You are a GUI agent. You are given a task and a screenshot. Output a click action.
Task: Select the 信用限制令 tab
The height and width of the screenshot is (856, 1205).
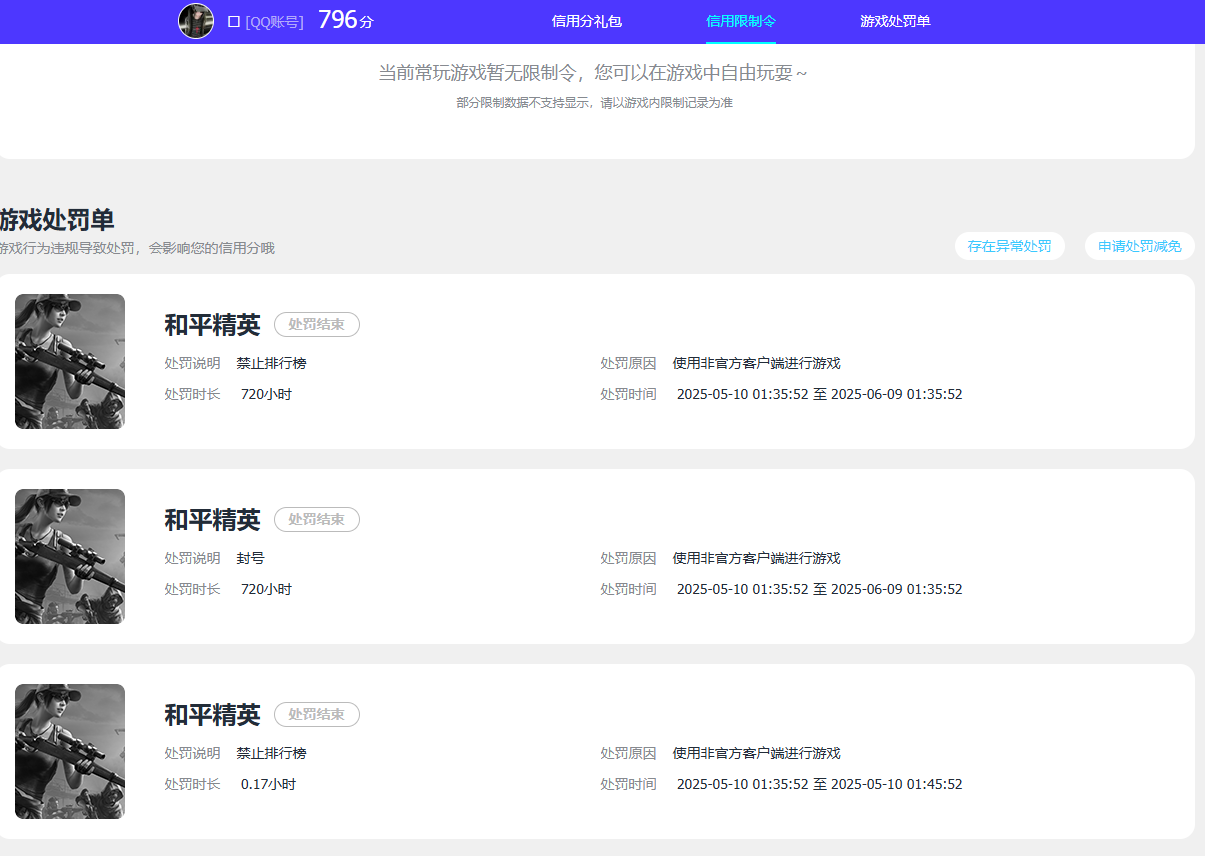[741, 21]
